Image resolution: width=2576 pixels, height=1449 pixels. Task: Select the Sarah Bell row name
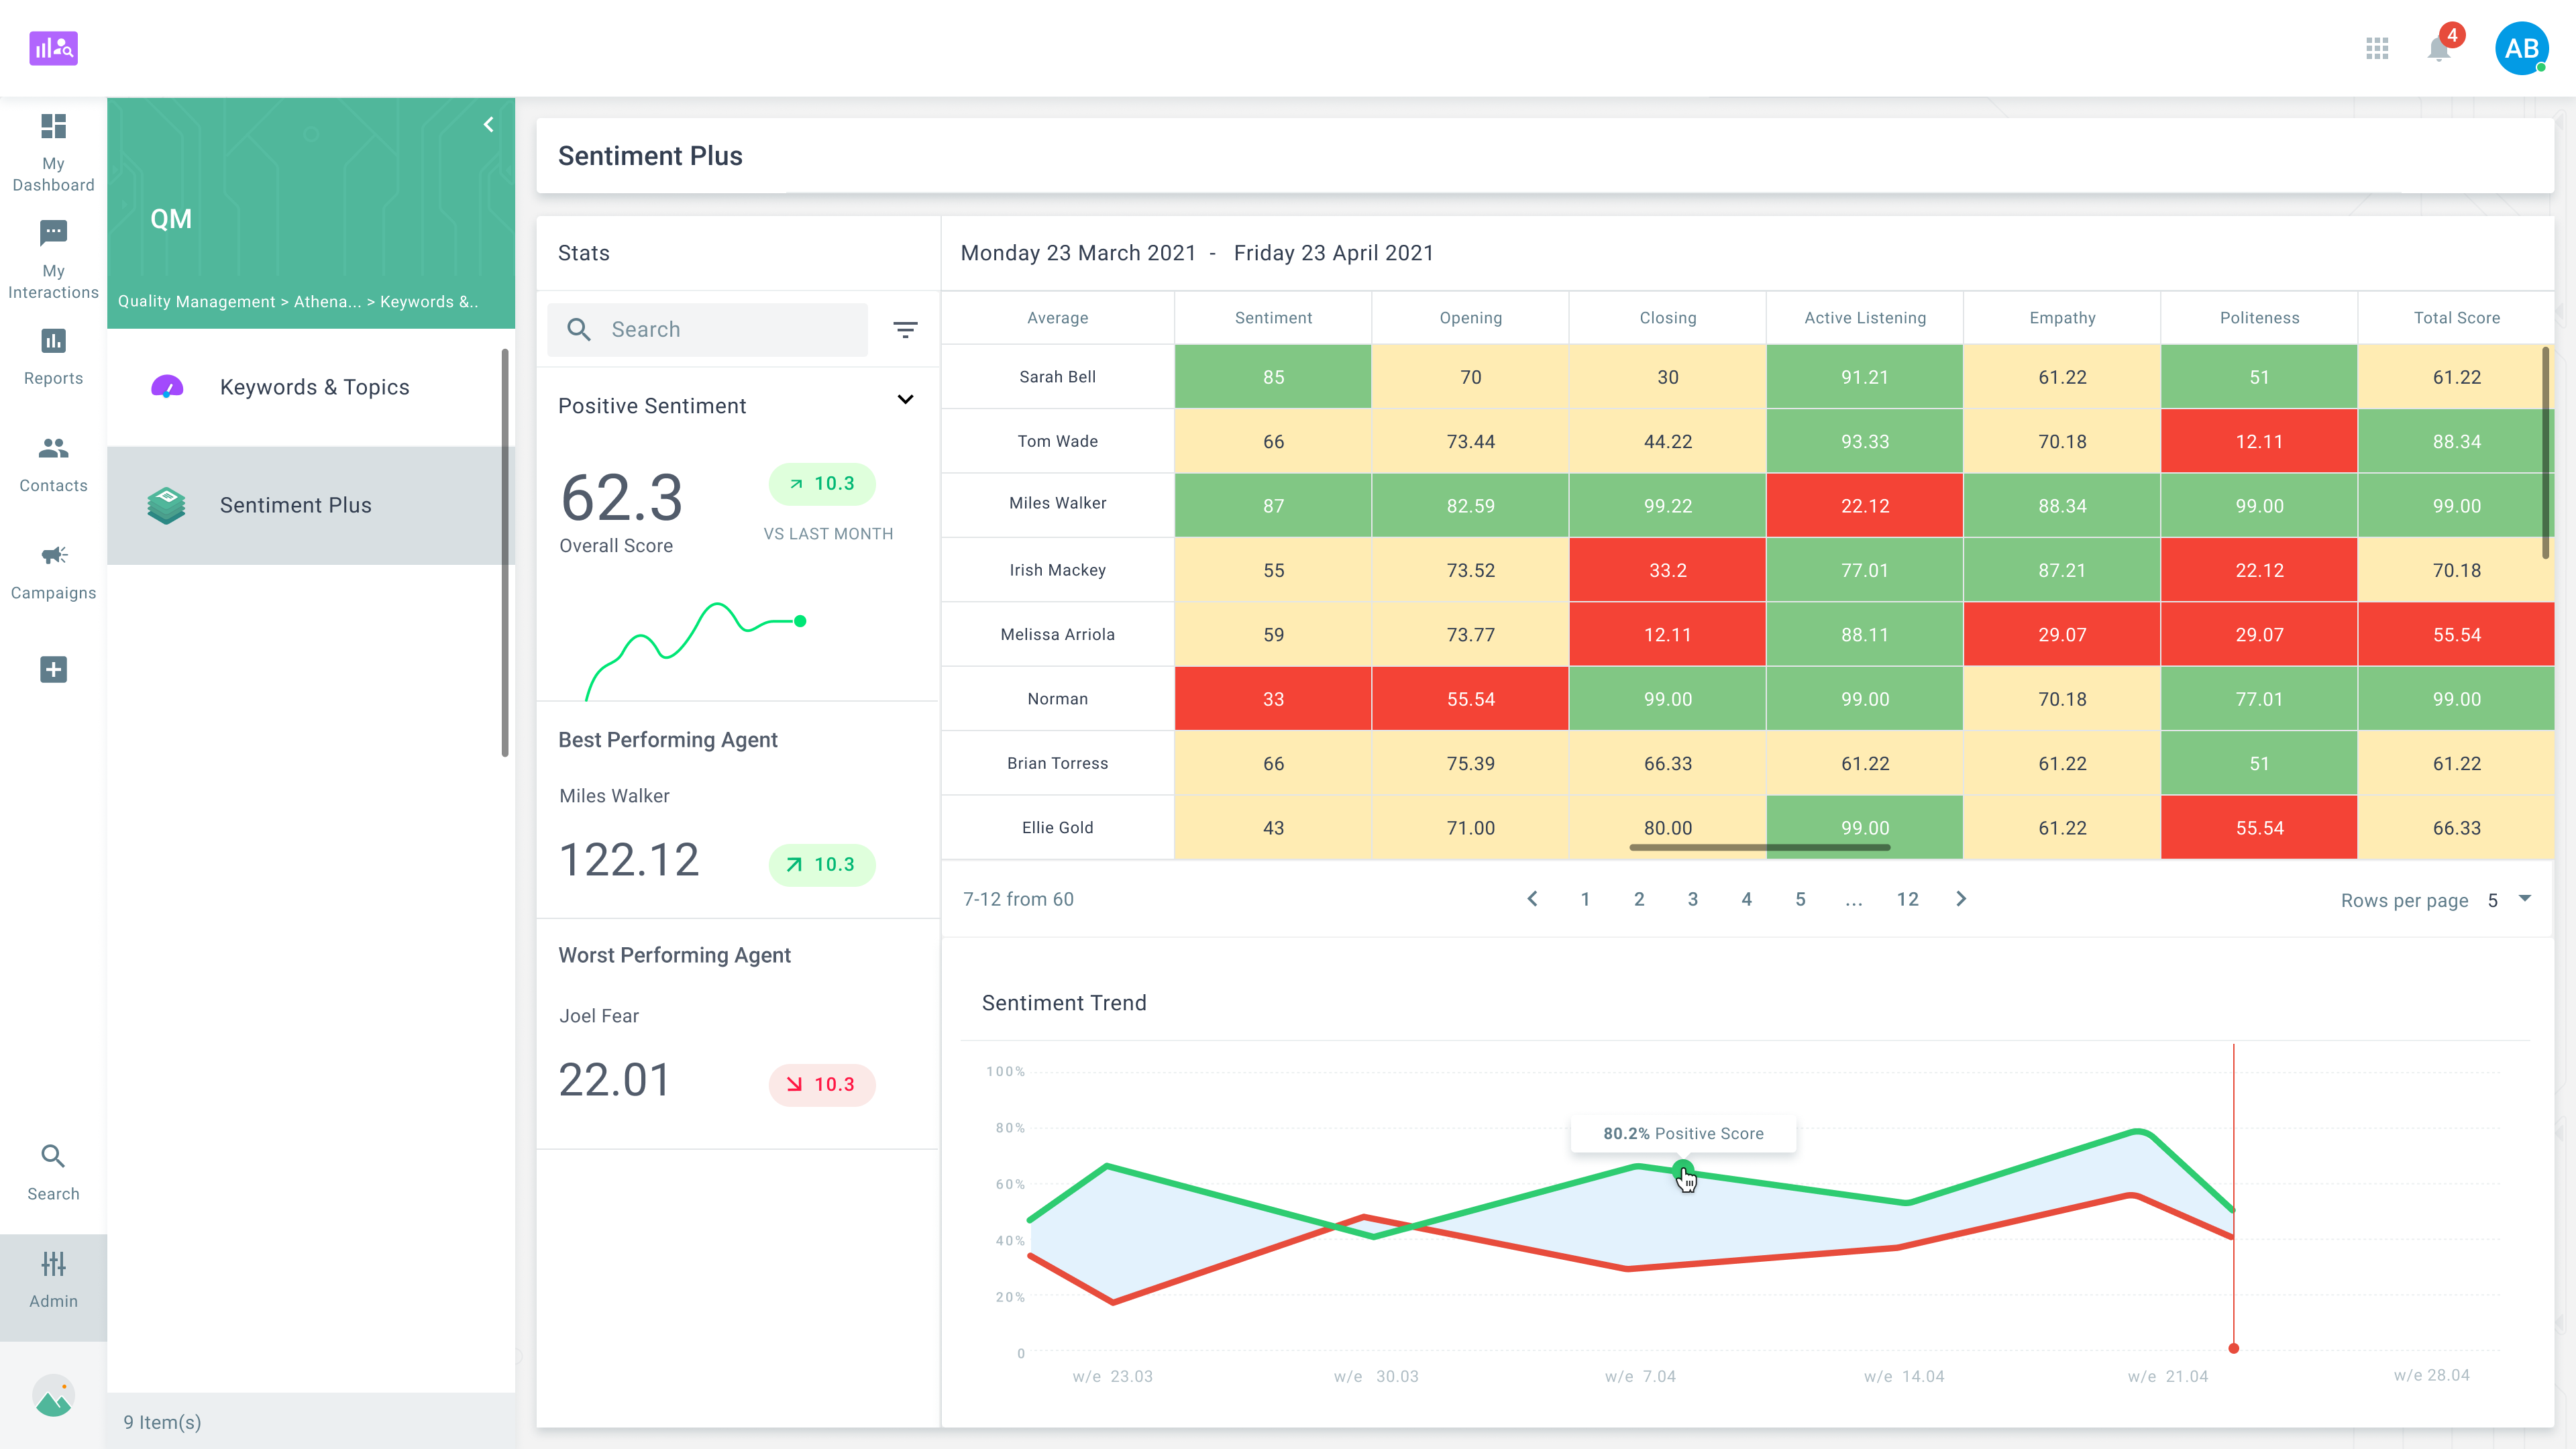1057,377
